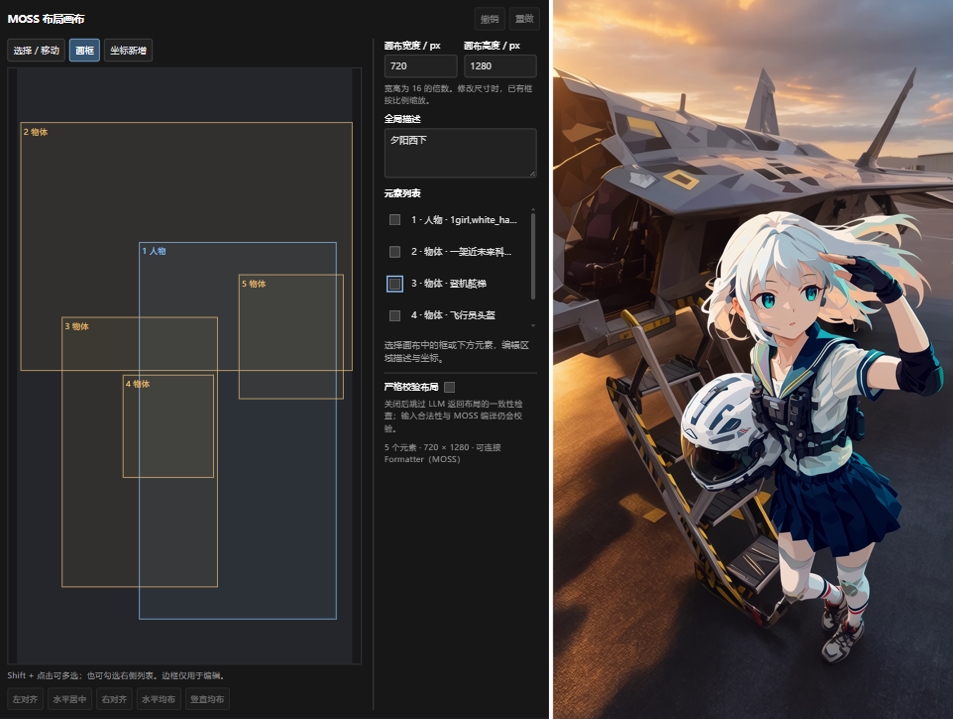This screenshot has width=953, height=719.
Task: Focus the 画布高度 field showing 1280
Action: 500,66
